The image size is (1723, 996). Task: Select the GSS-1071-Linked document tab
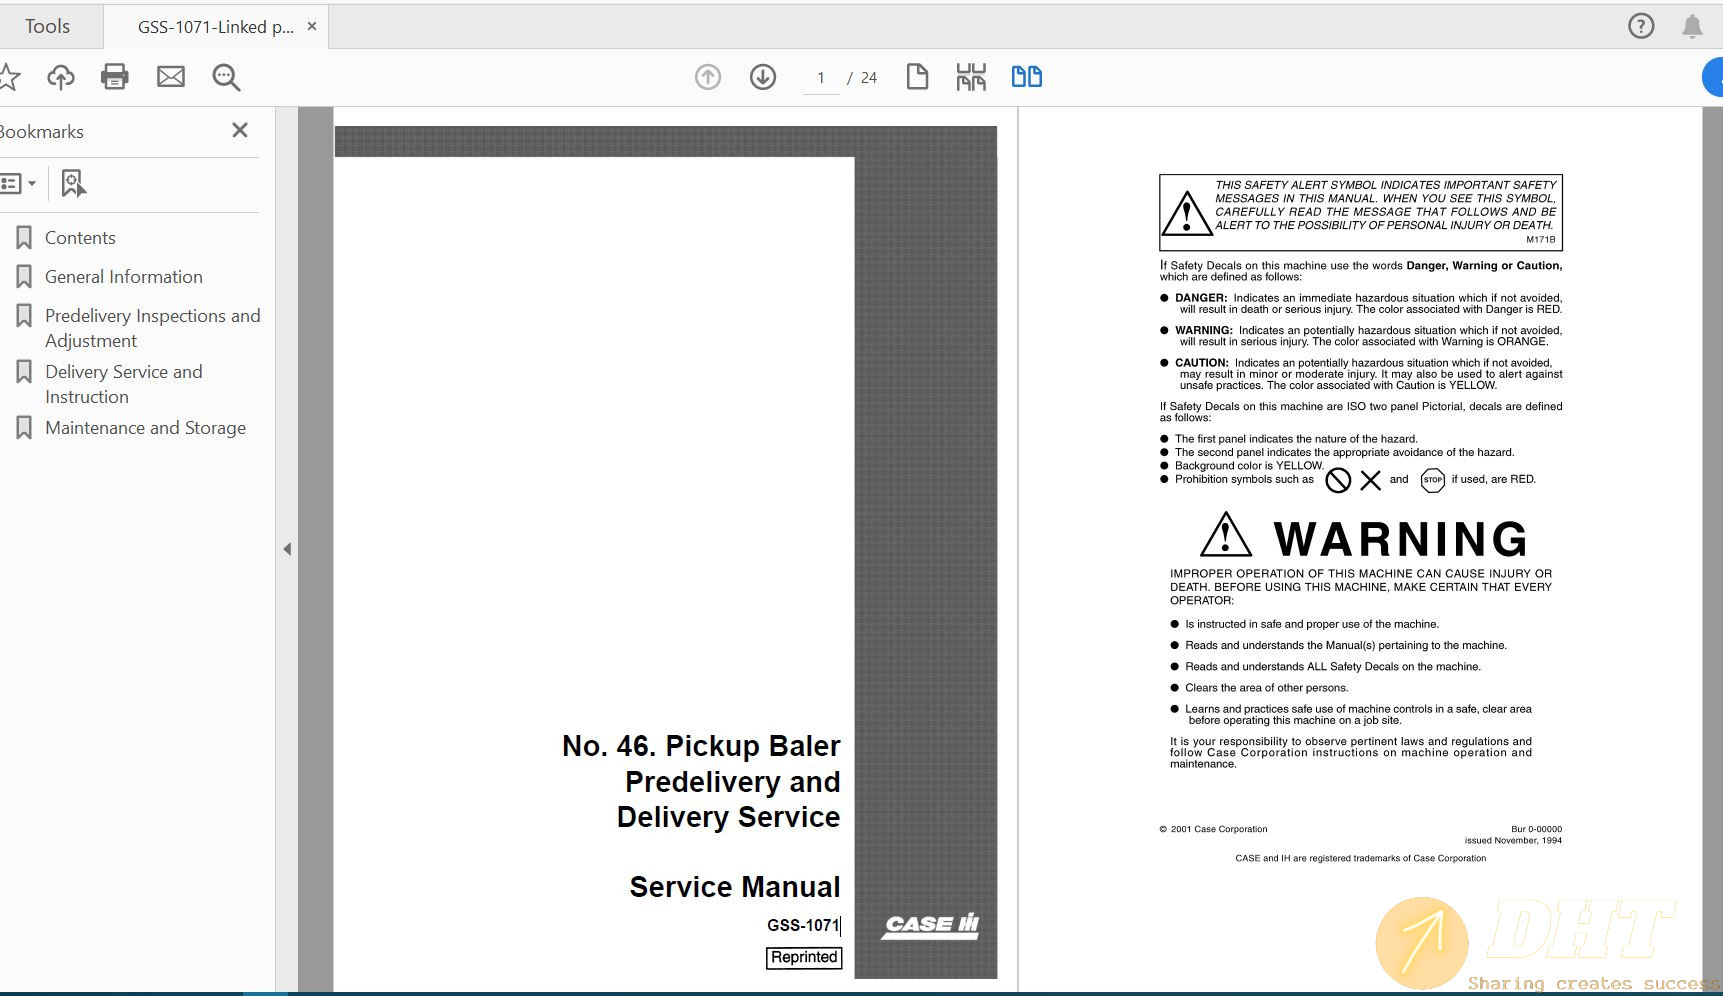(x=215, y=27)
